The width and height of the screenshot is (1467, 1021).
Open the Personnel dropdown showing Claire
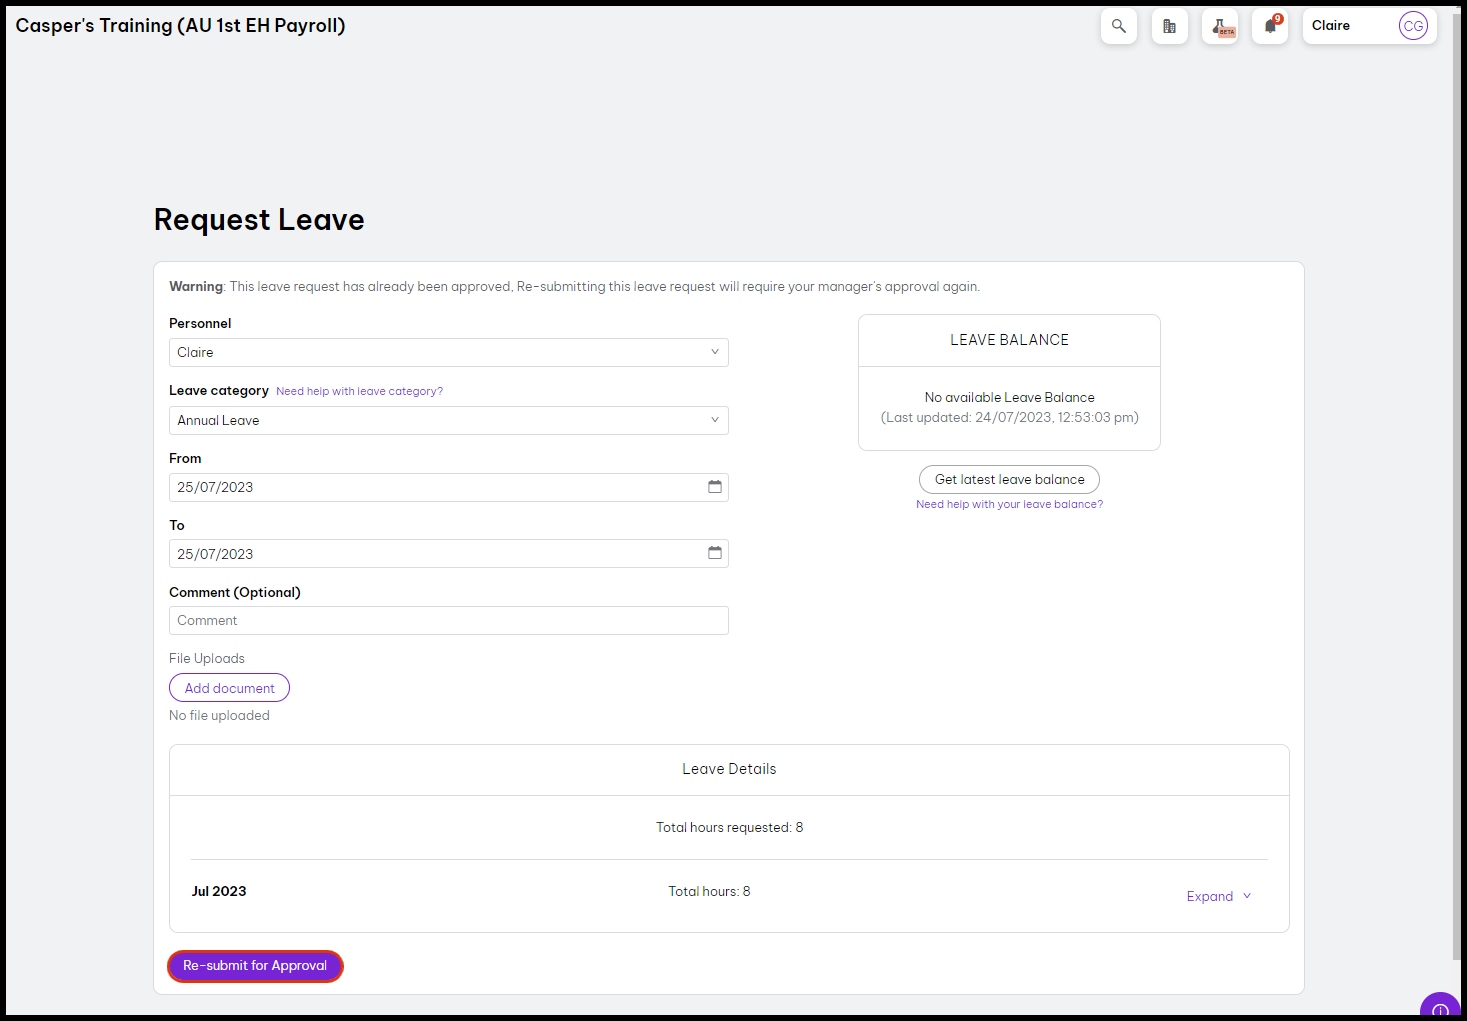coord(448,352)
